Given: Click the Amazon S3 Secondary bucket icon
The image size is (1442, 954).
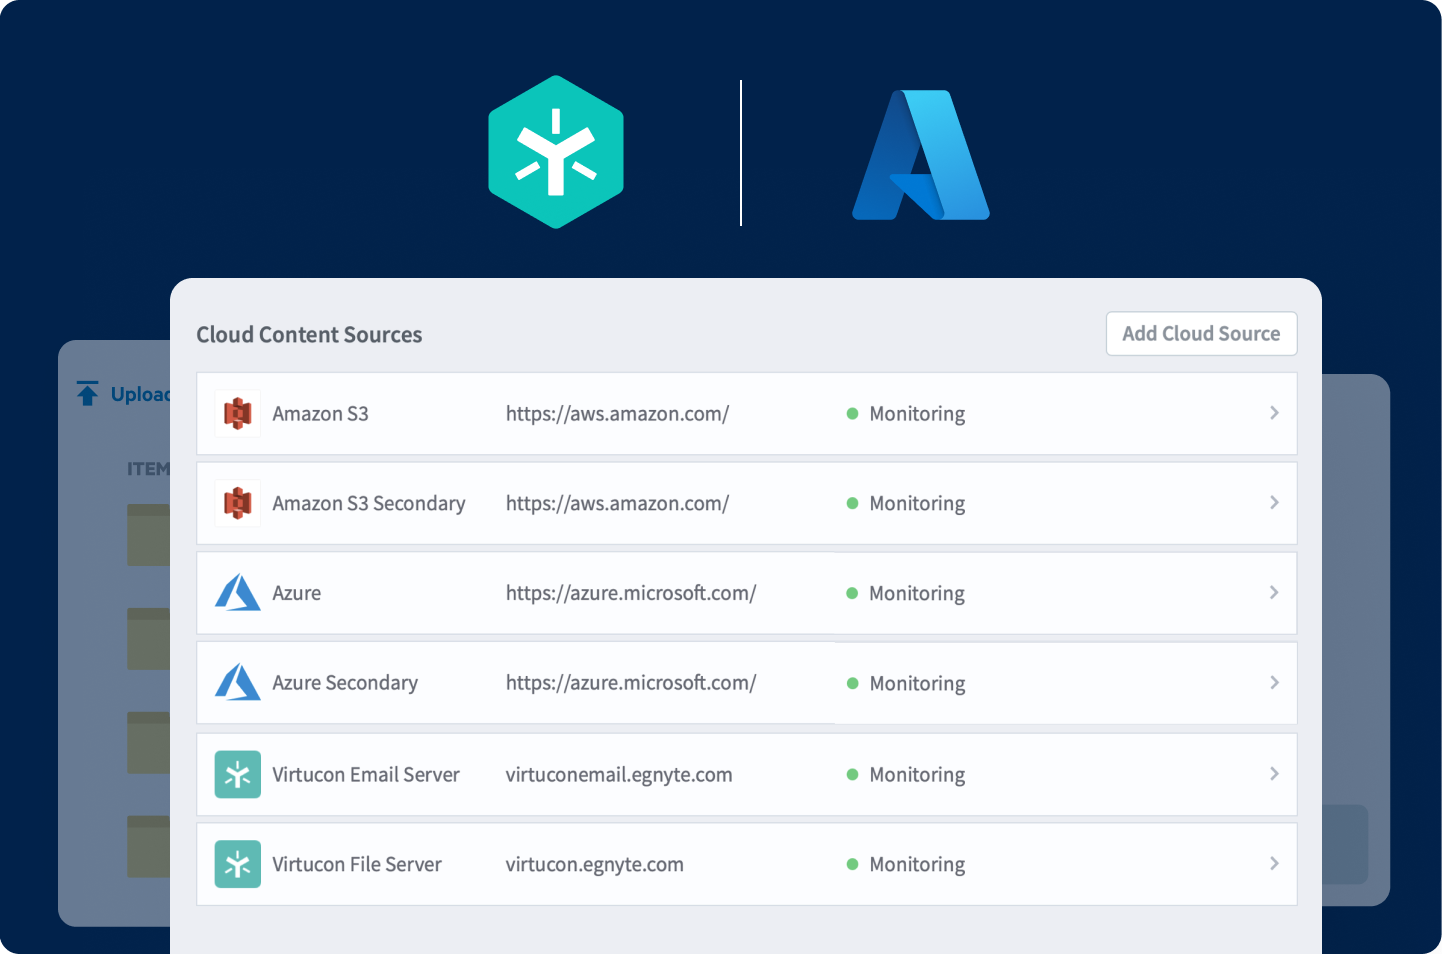Looking at the screenshot, I should [x=237, y=503].
